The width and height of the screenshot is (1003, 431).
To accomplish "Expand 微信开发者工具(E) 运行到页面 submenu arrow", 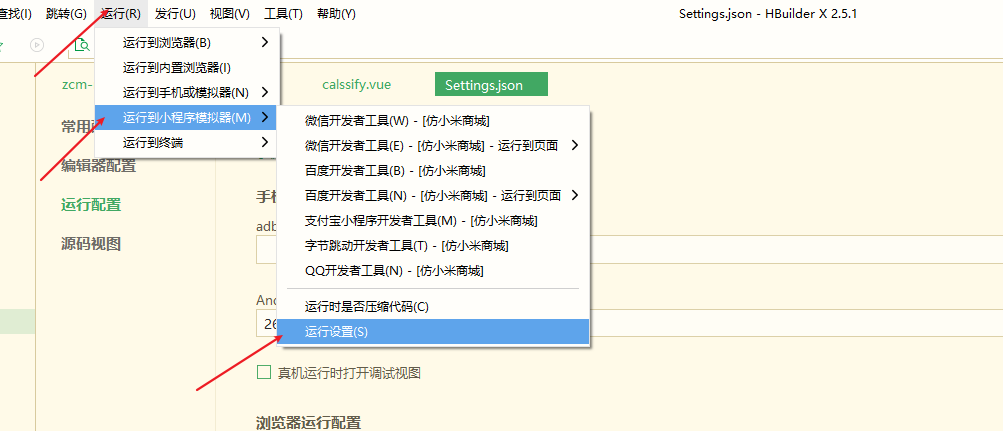I will [x=574, y=146].
